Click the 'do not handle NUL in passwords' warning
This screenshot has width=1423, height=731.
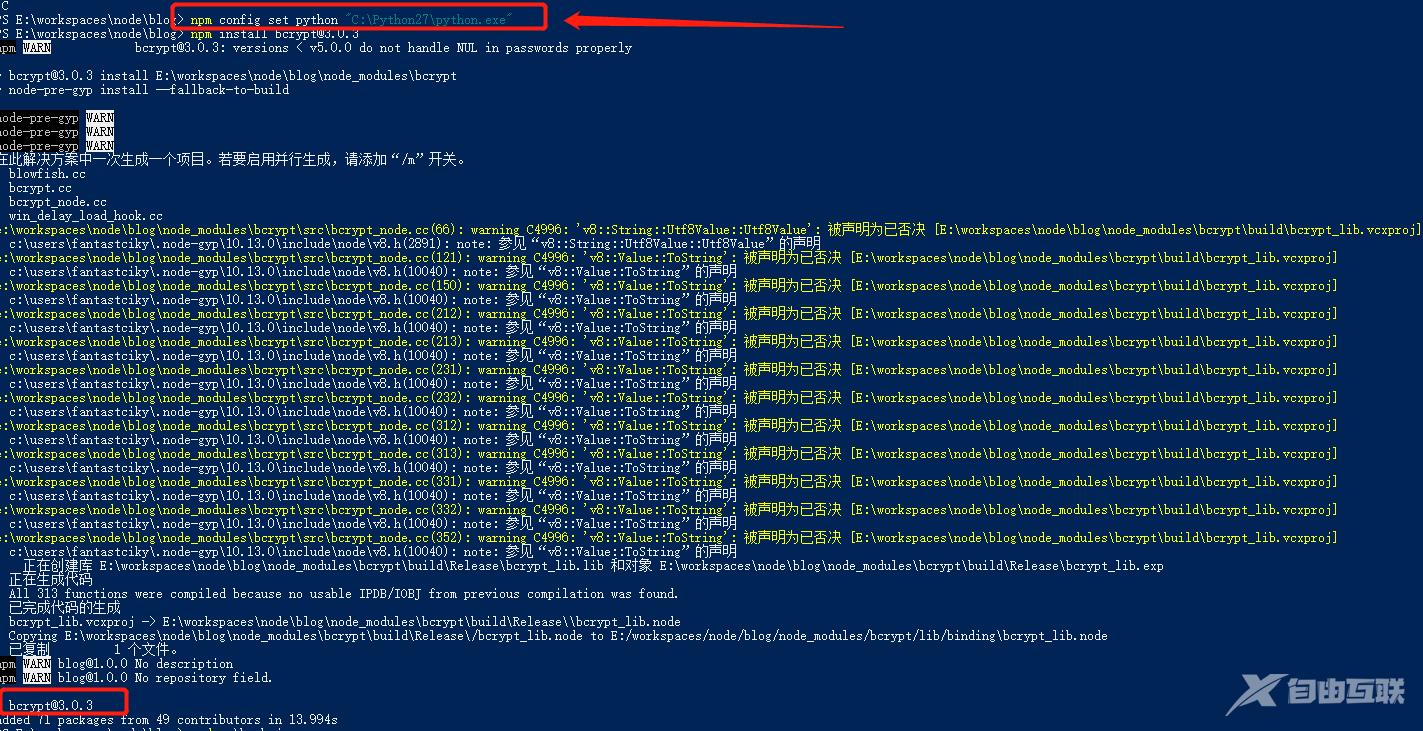(x=383, y=48)
